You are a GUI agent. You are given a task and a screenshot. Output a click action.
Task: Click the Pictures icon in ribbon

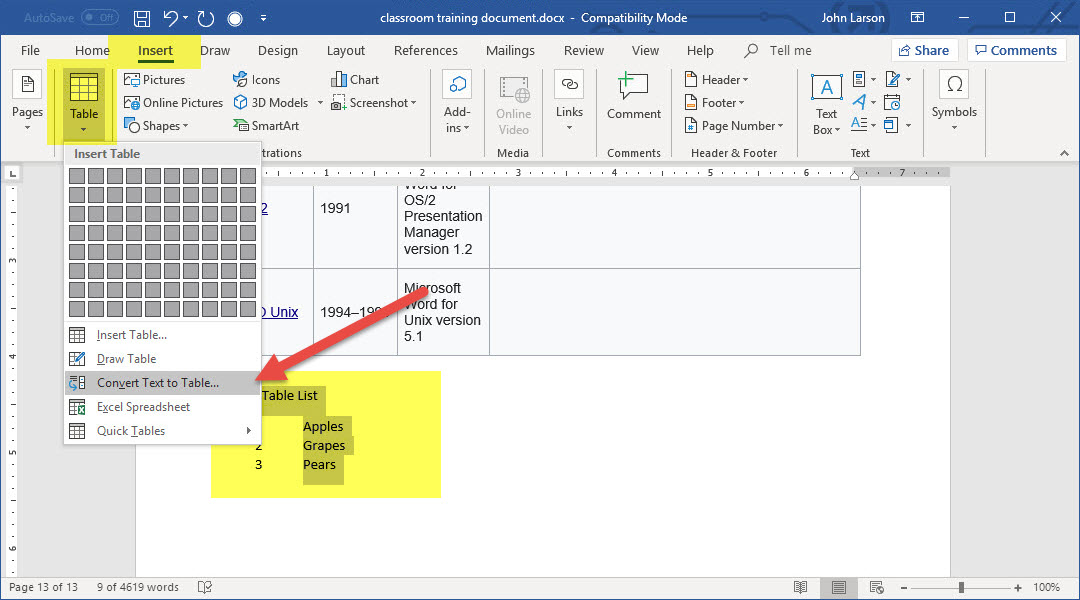click(154, 80)
